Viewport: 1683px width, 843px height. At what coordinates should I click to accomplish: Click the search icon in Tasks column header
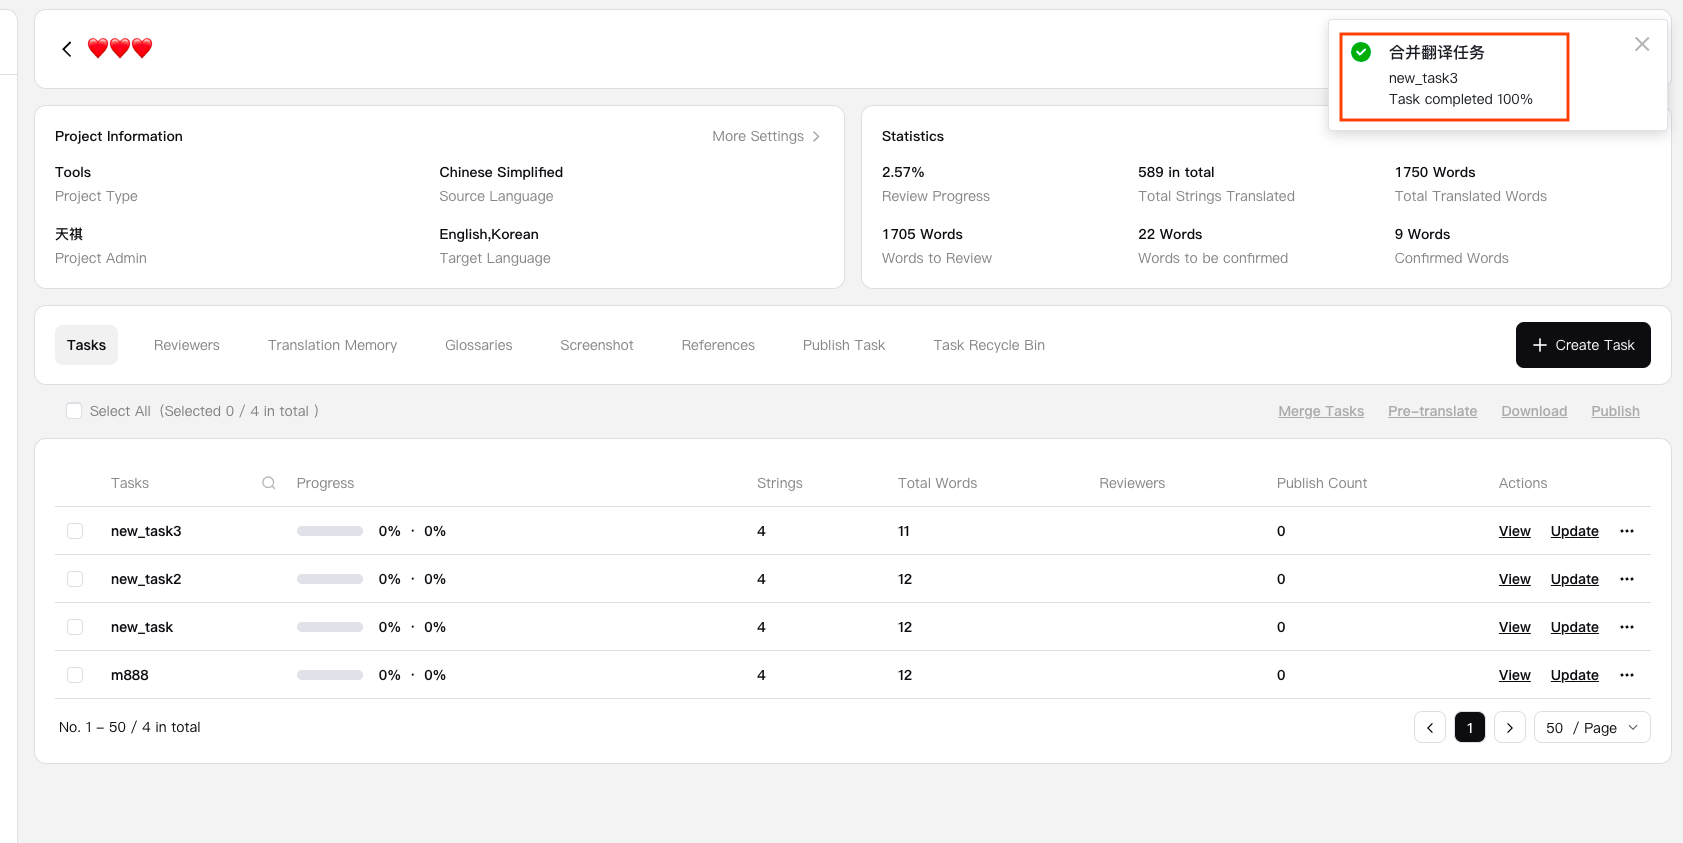269,483
